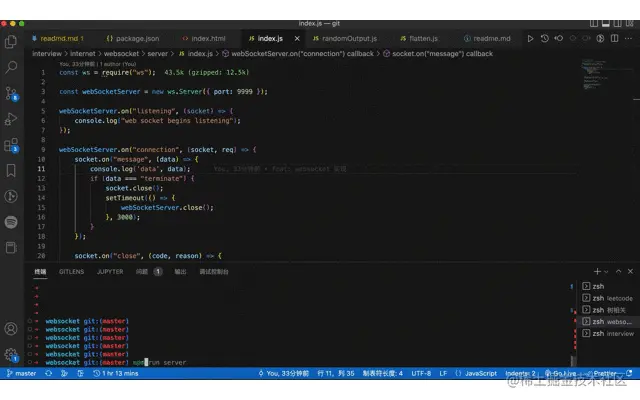Switch to the flatten.js tab
The width and height of the screenshot is (640, 400).
(x=419, y=38)
